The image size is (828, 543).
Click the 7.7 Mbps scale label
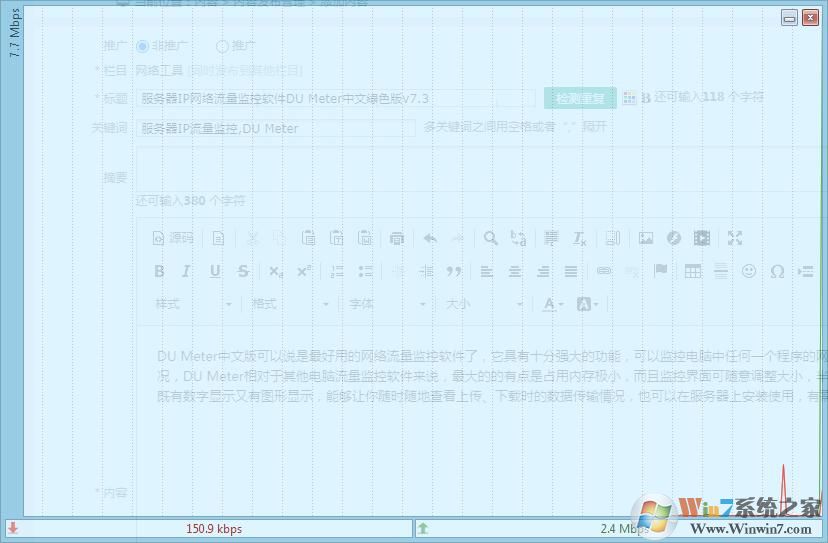[14, 33]
